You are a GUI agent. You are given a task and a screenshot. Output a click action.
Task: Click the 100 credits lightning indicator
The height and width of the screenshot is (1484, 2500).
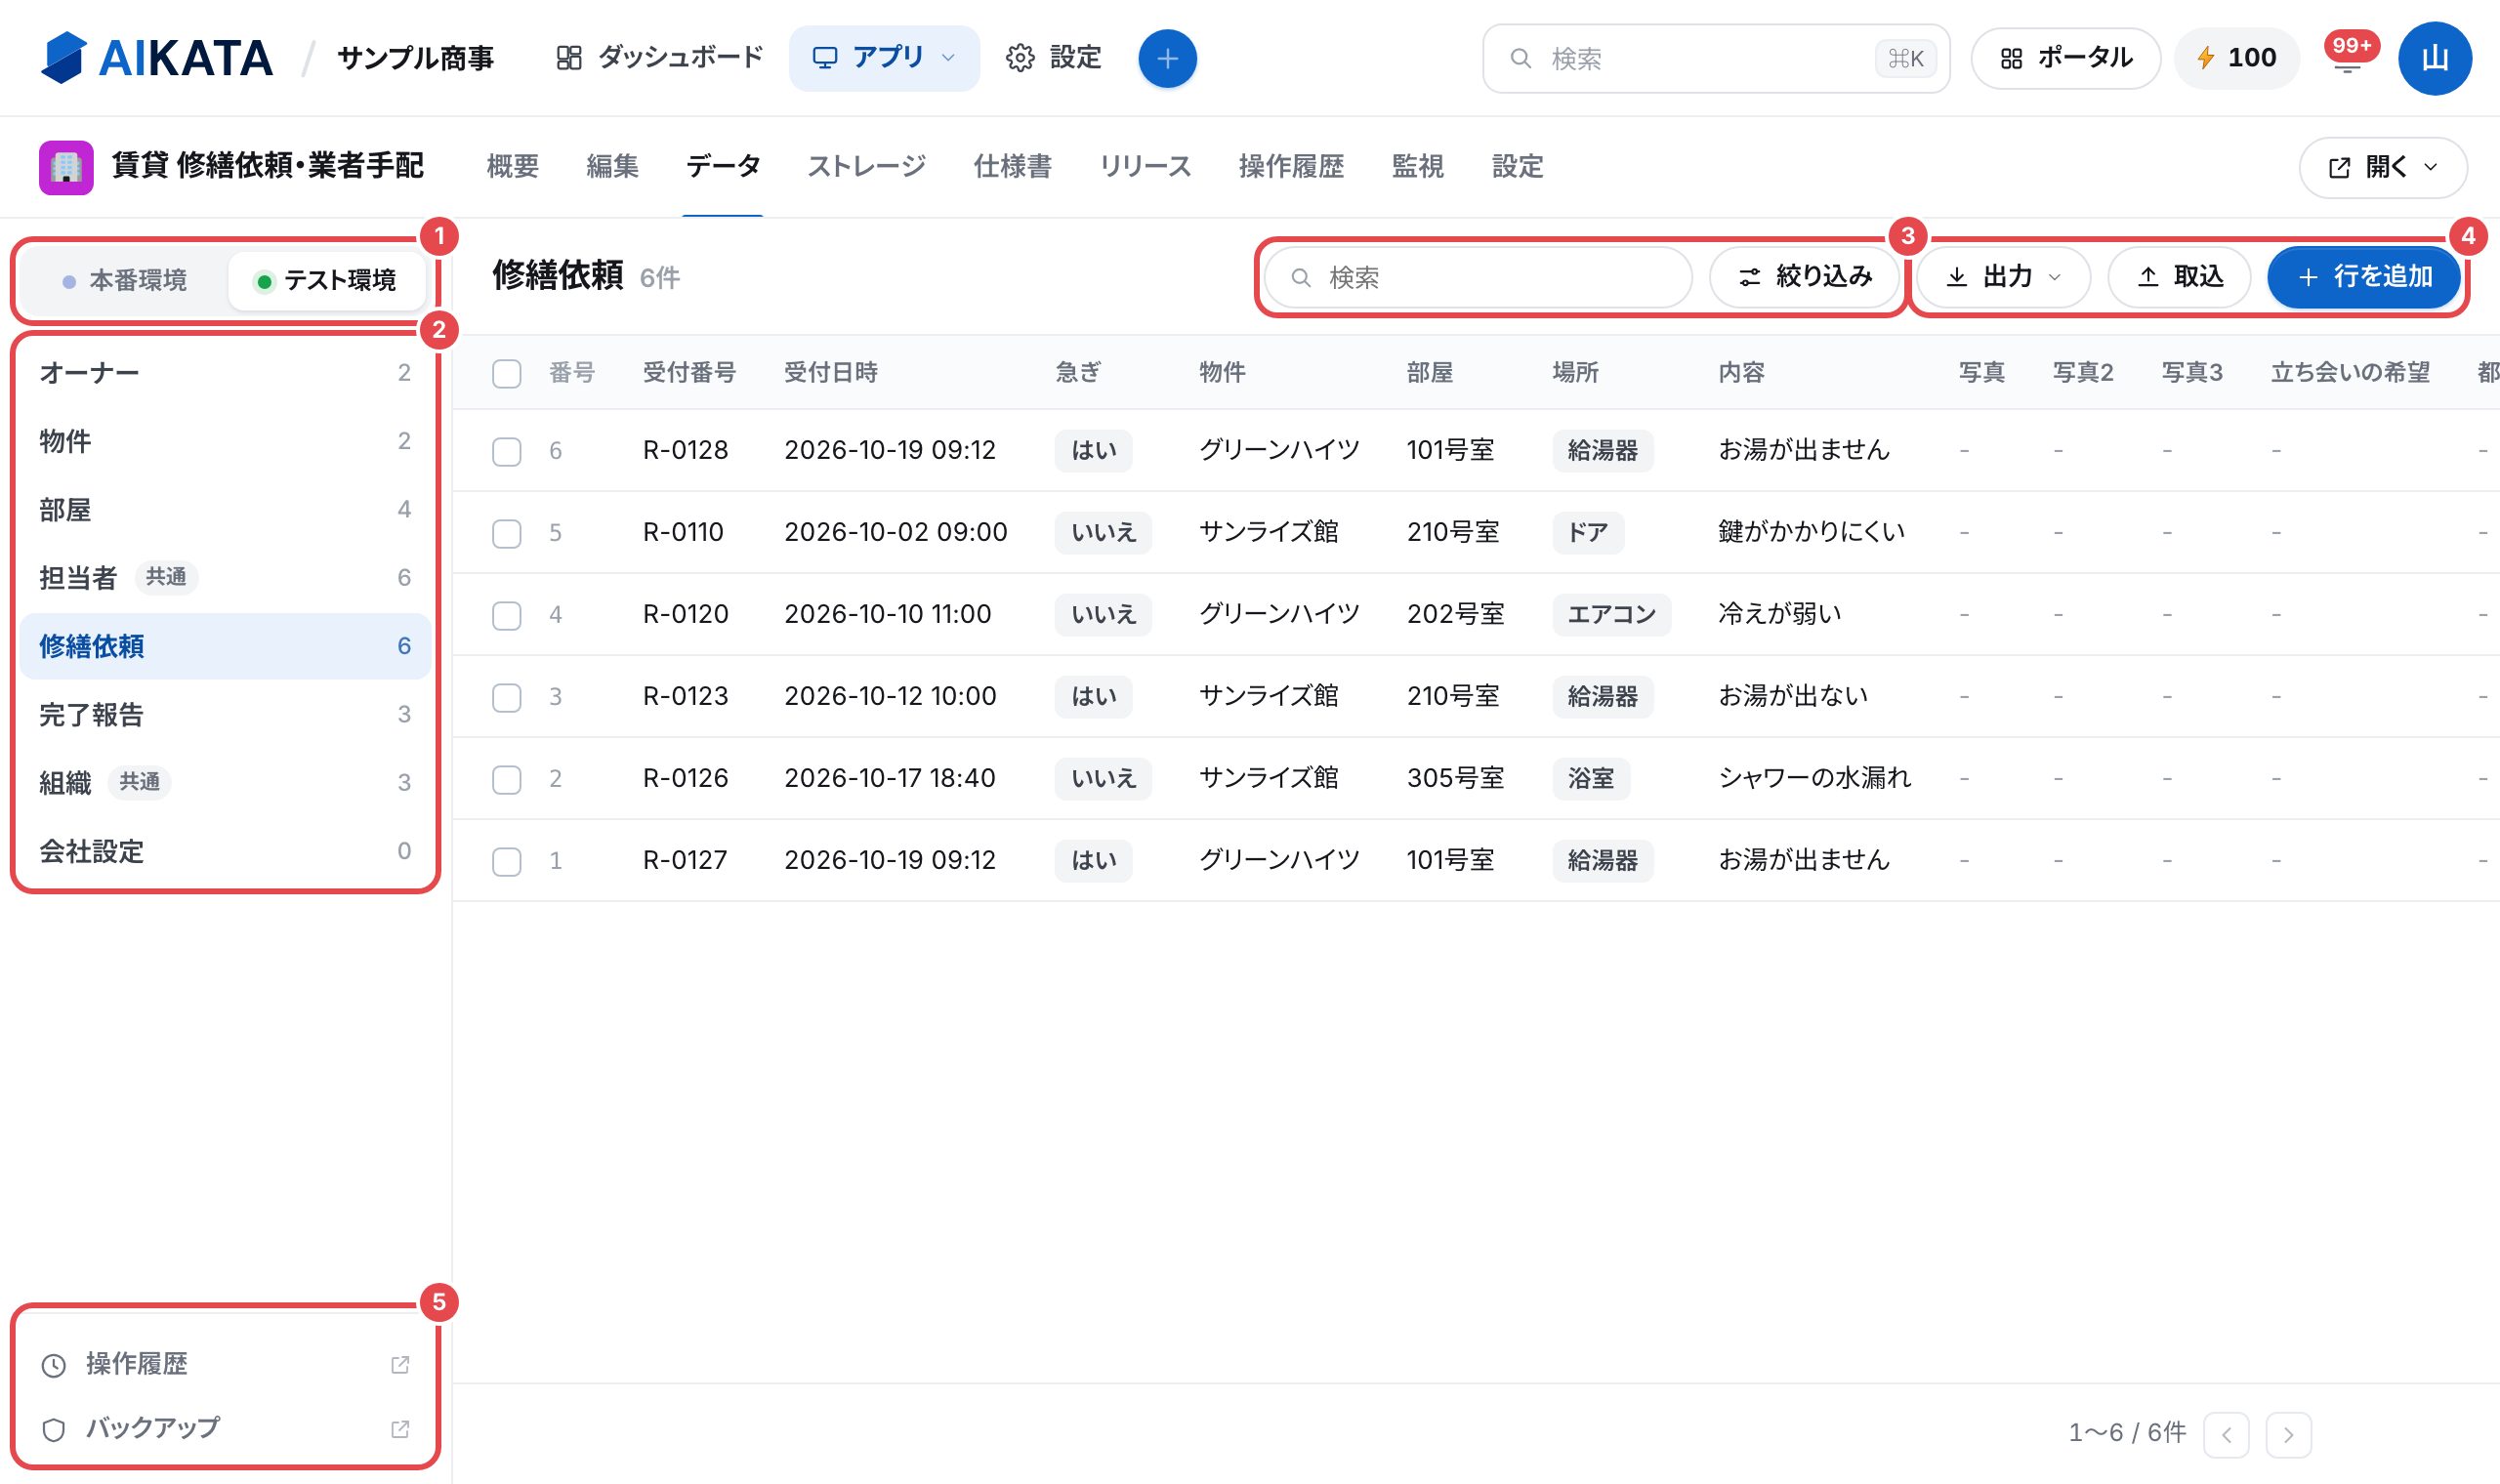(x=2237, y=58)
